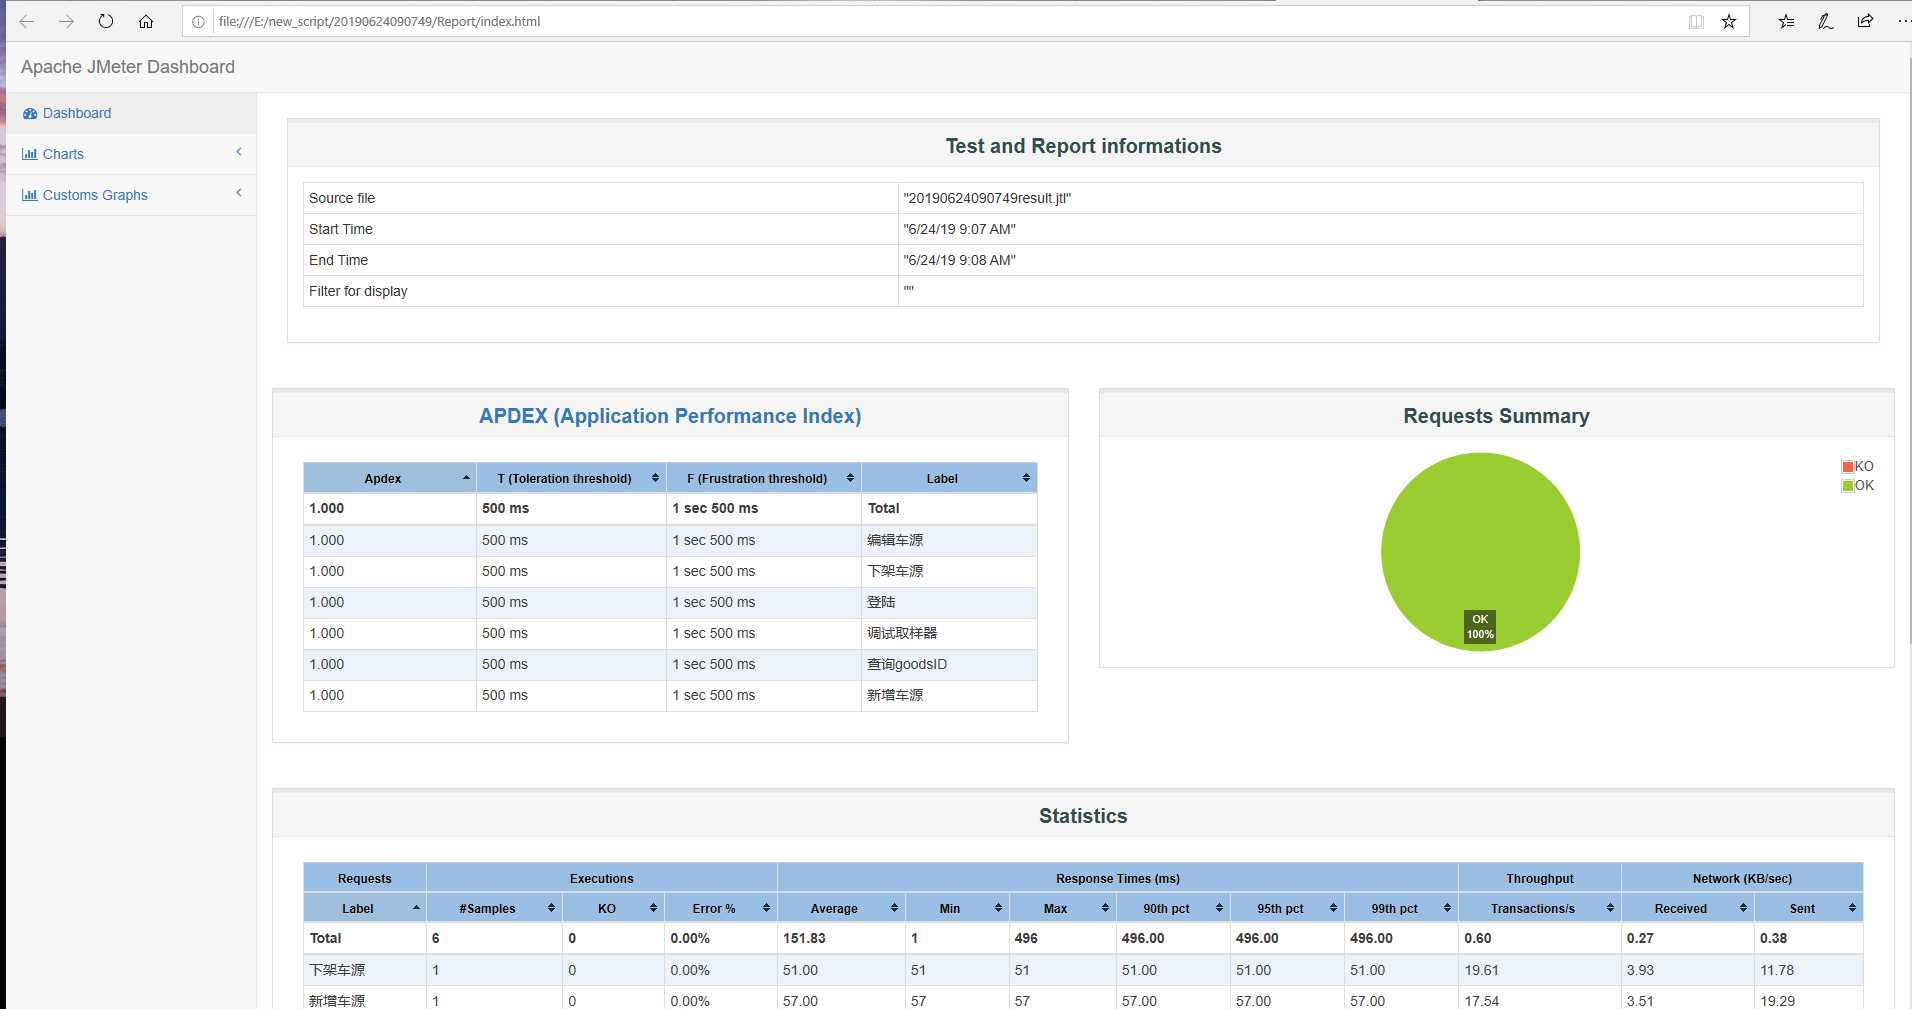
Task: Sort Statistics by Average column
Action: coord(841,908)
